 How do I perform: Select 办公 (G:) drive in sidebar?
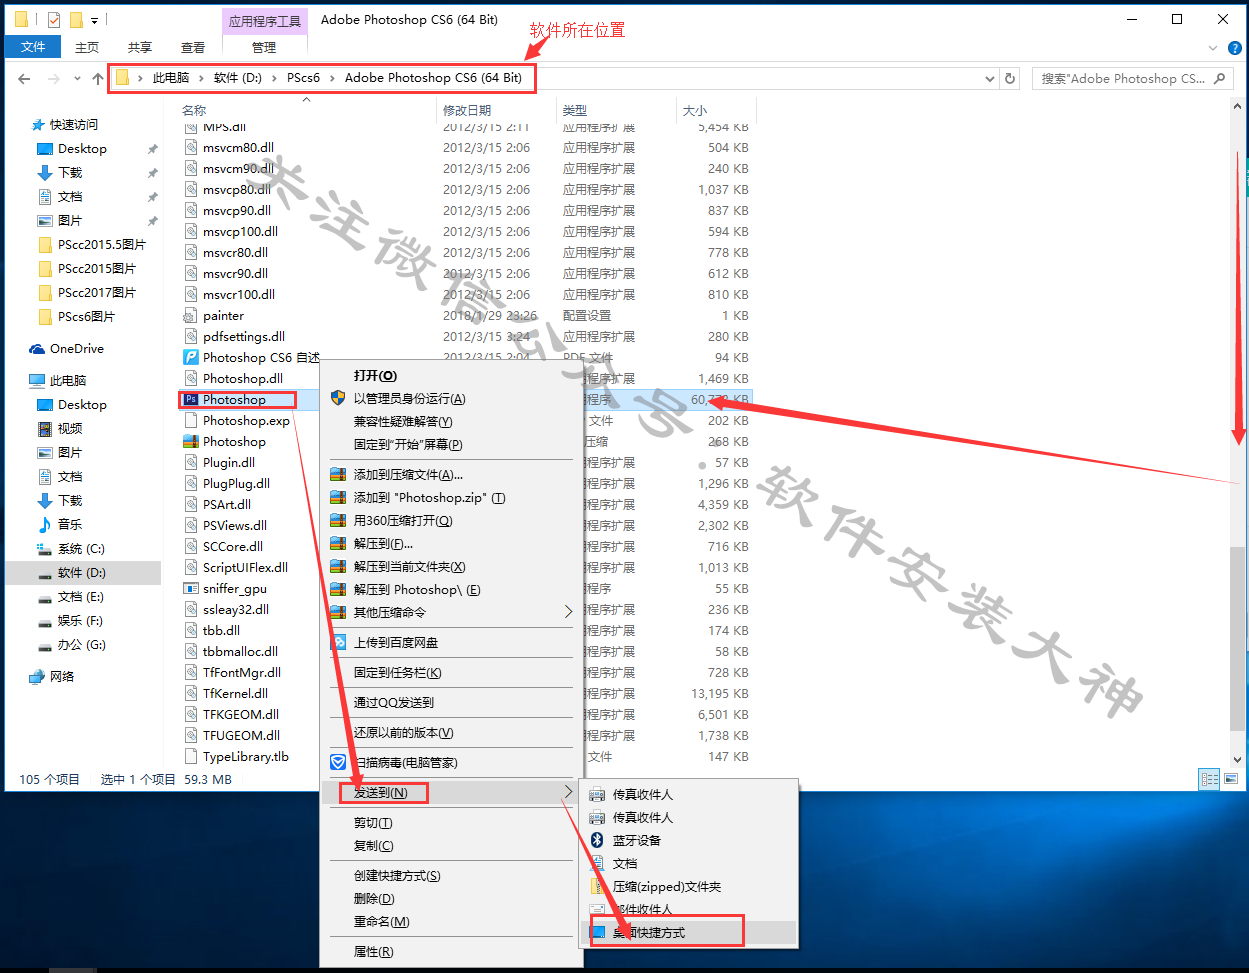[81, 644]
